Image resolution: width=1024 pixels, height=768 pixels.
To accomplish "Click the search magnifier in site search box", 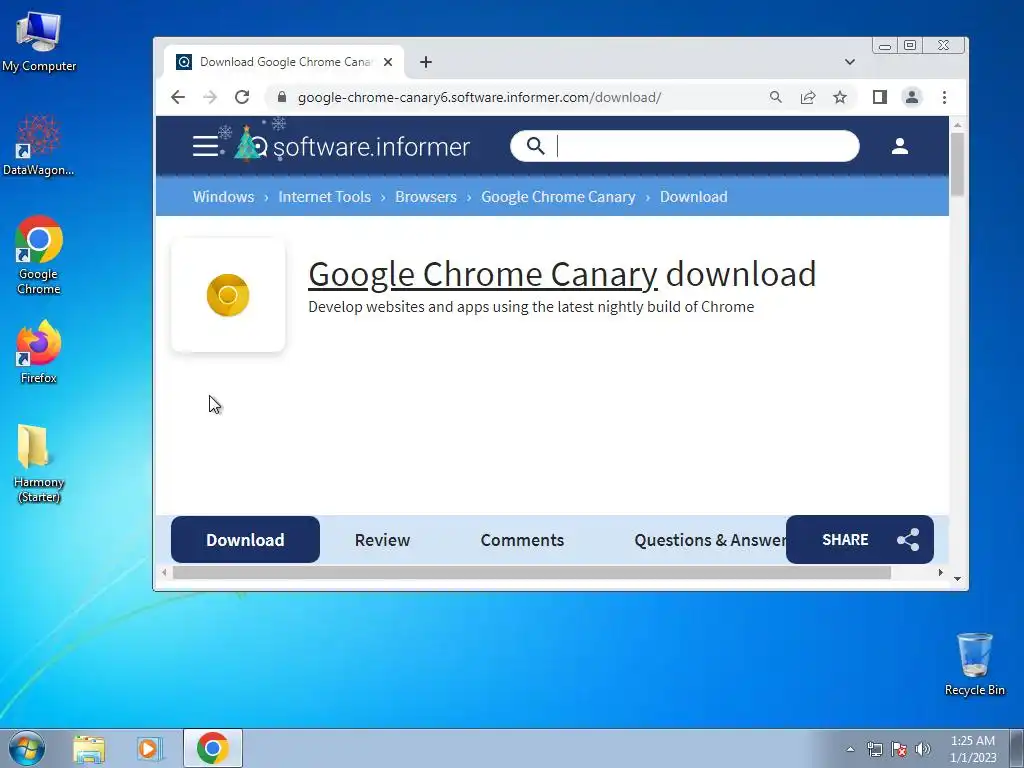I will (536, 146).
